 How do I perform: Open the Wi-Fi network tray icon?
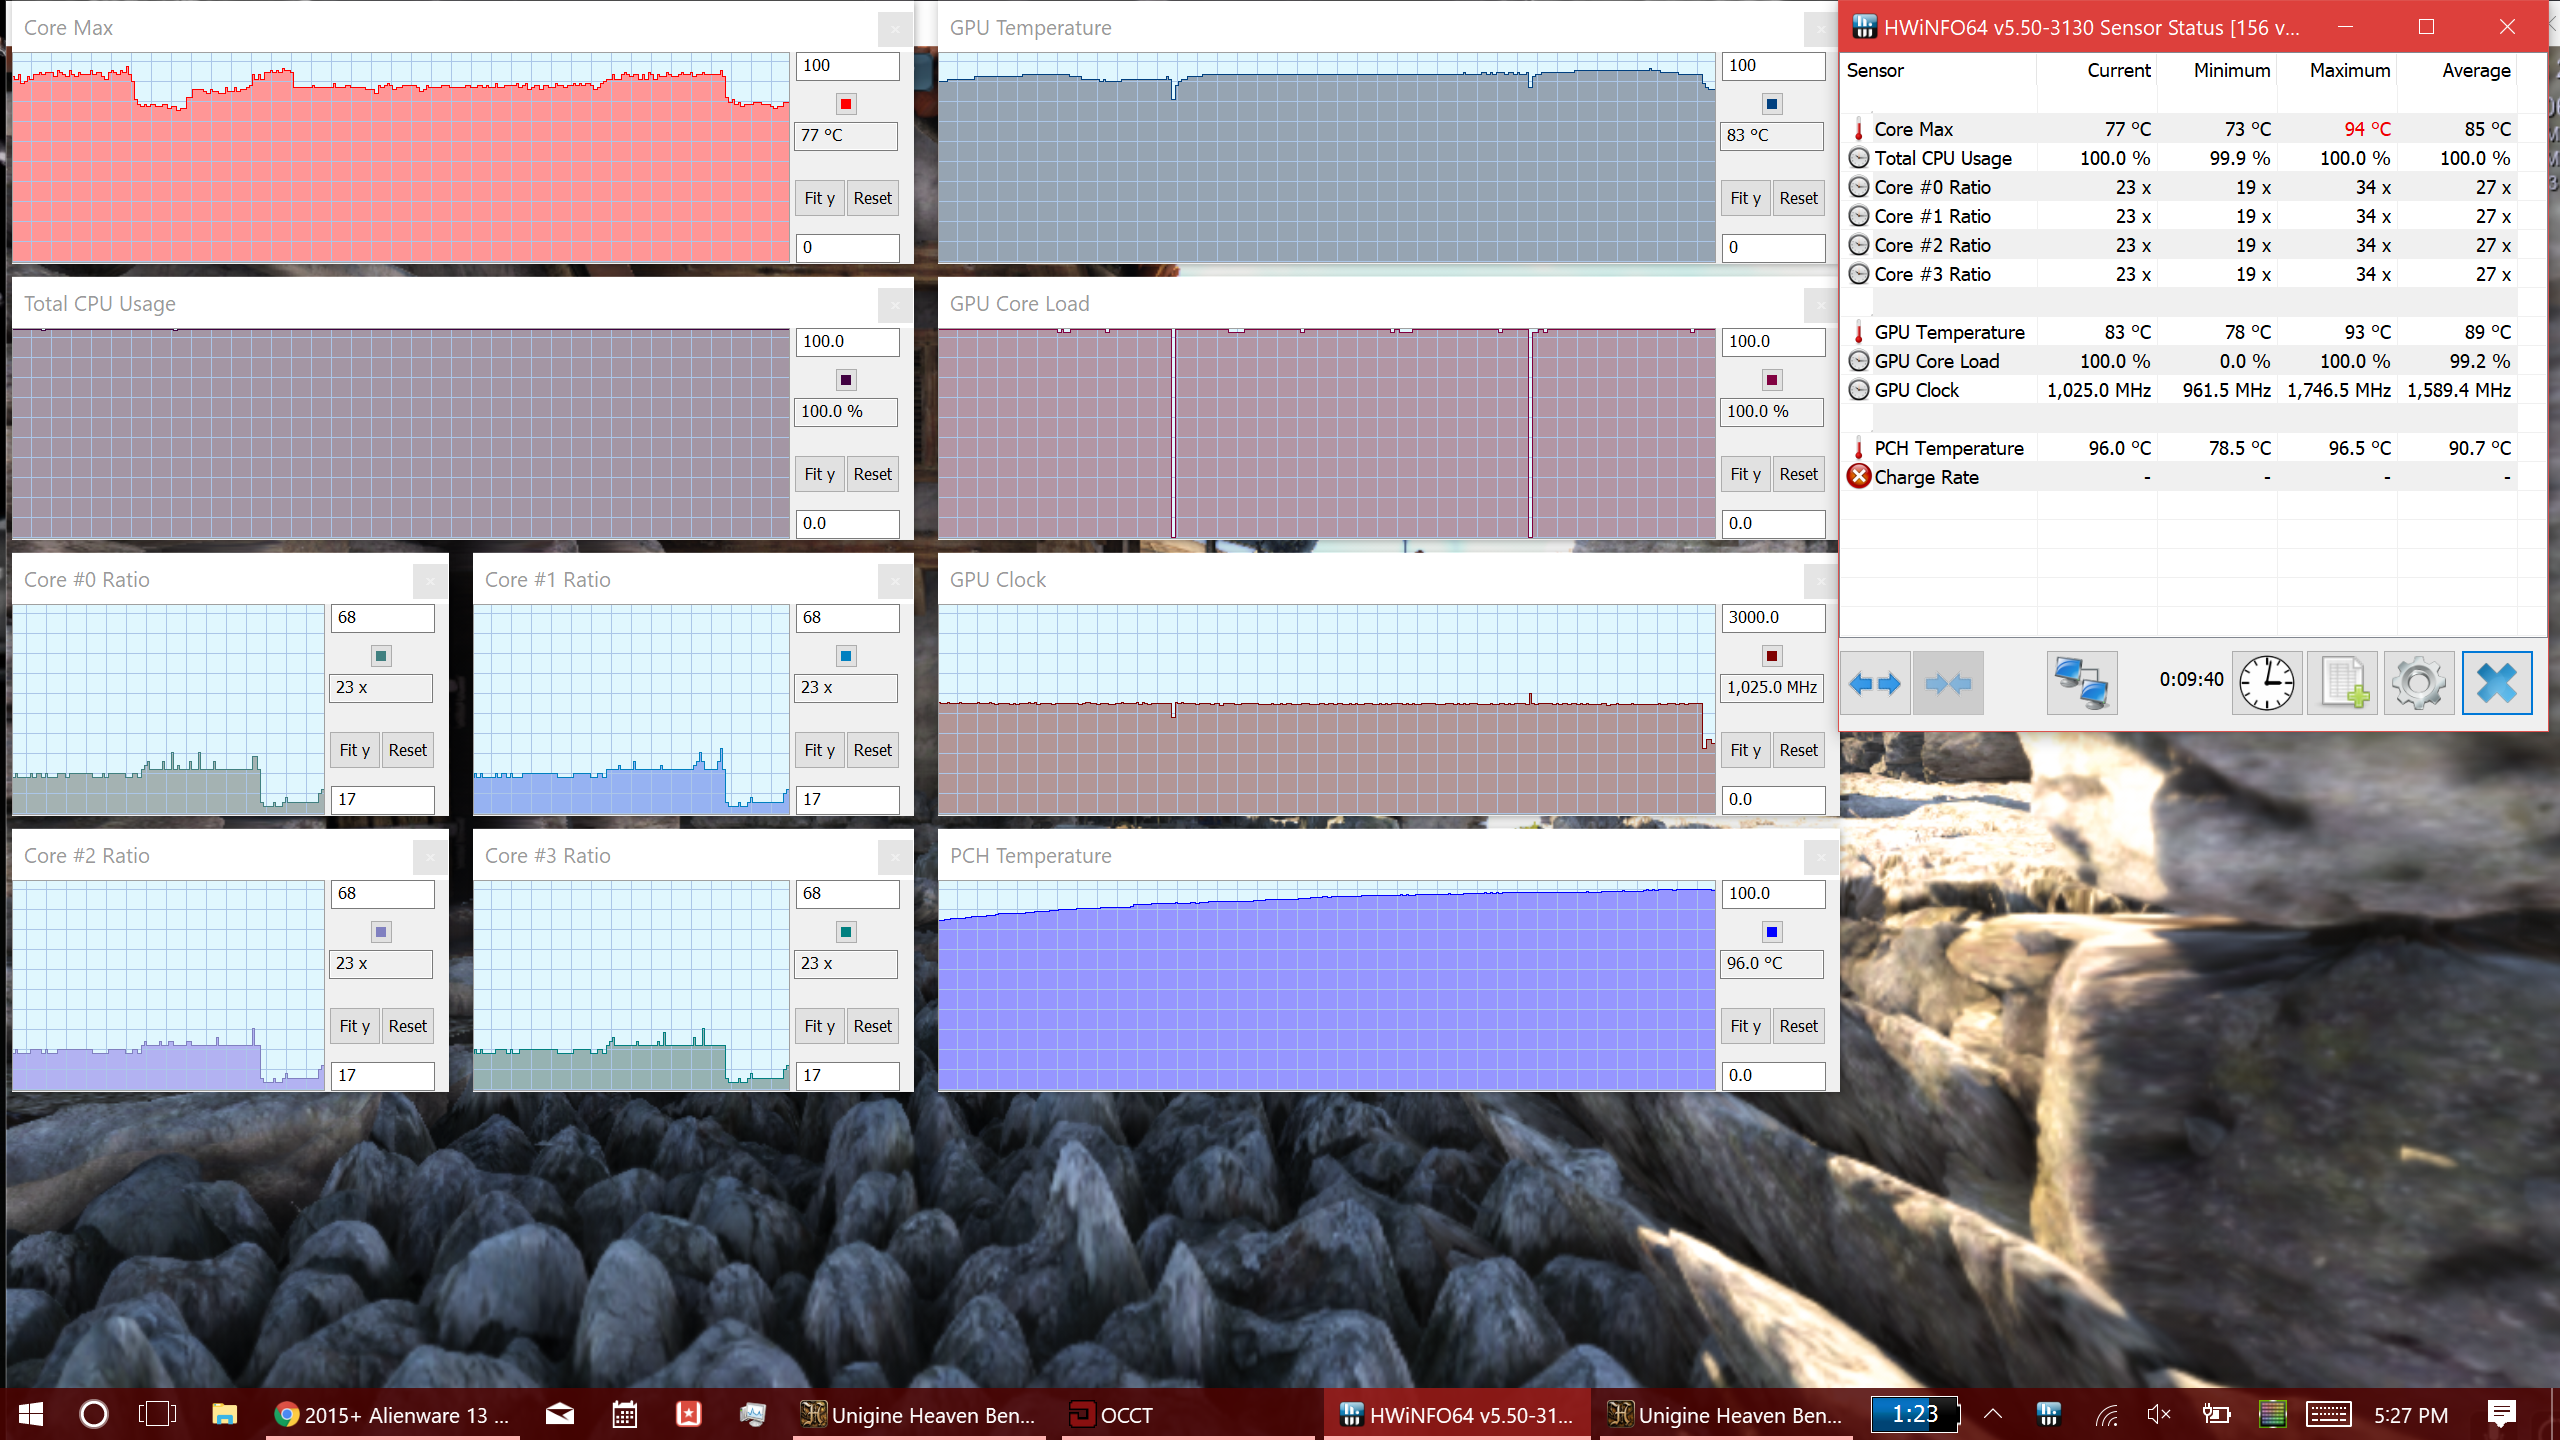coord(2106,1414)
